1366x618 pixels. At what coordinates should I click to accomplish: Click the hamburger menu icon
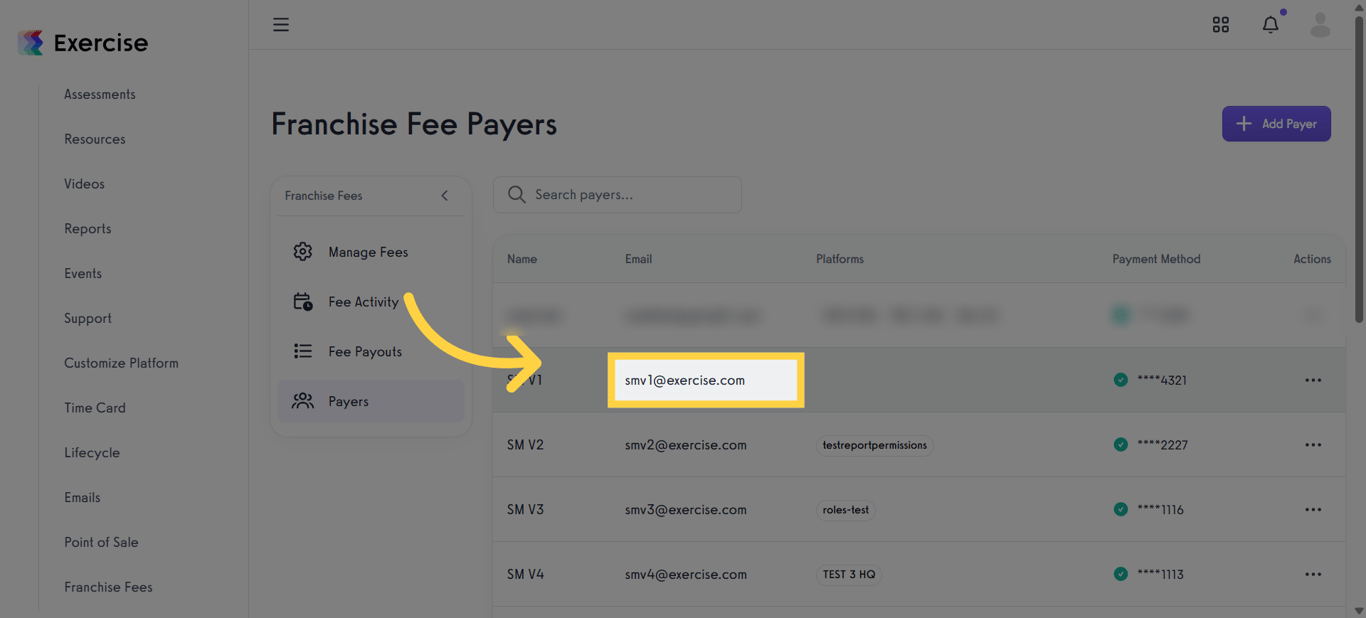[x=281, y=24]
